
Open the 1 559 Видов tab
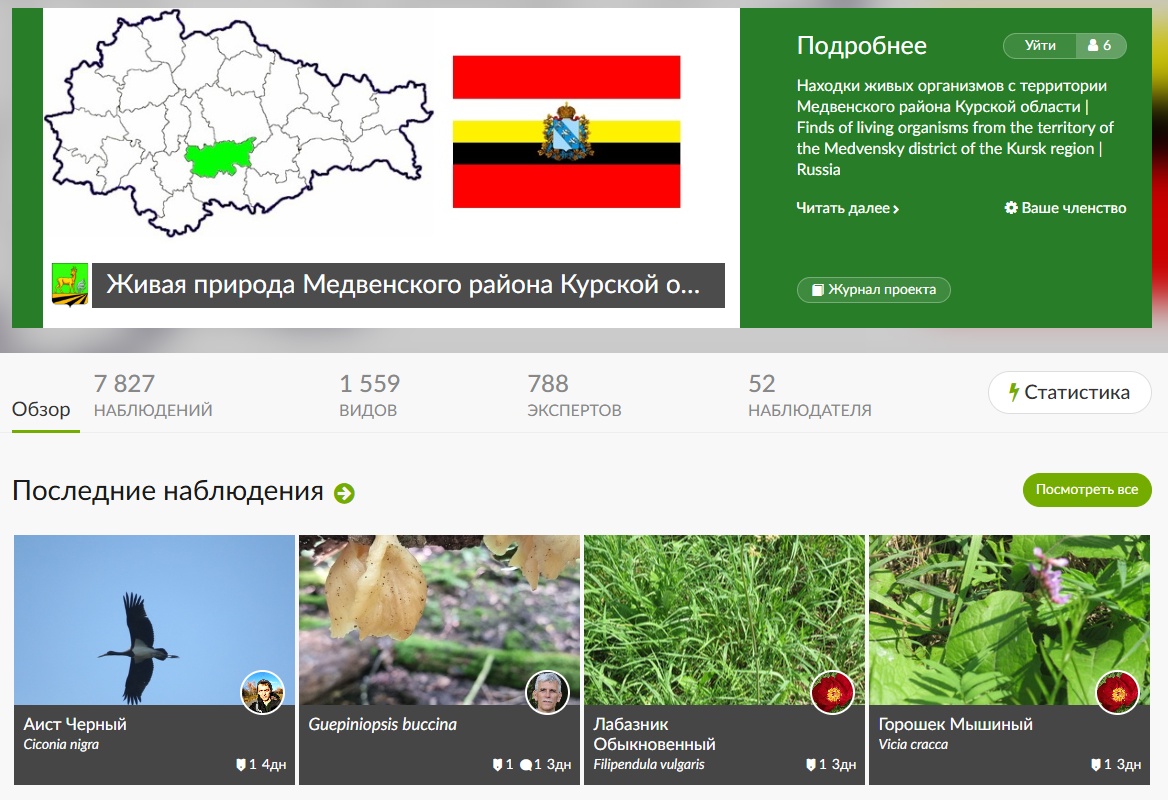pos(369,395)
